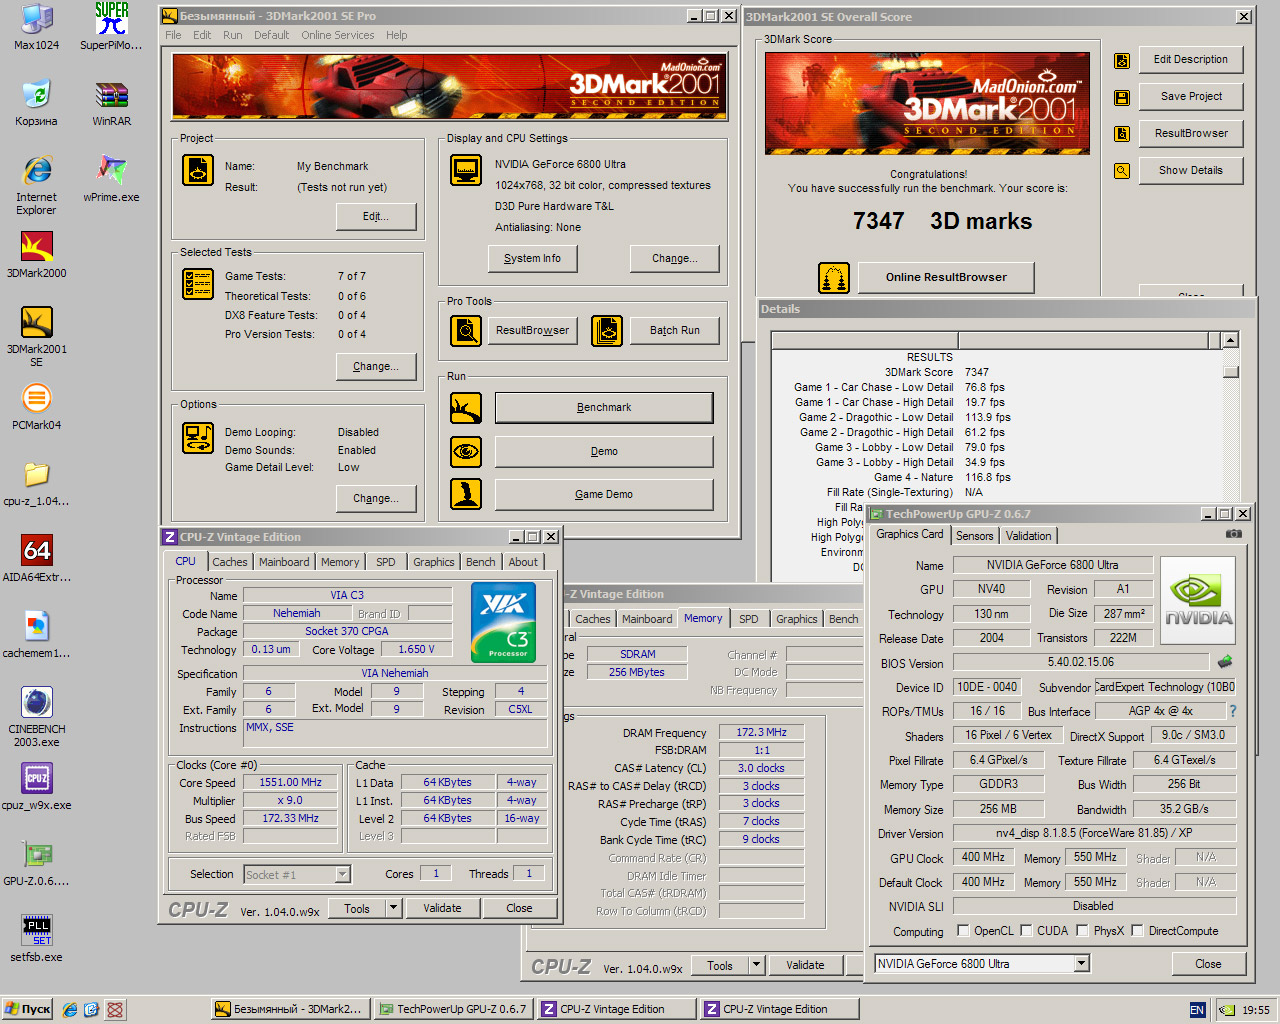The width and height of the screenshot is (1280, 1024).
Task: Open AIDA64 Extreme desktop icon
Action: click(37, 550)
